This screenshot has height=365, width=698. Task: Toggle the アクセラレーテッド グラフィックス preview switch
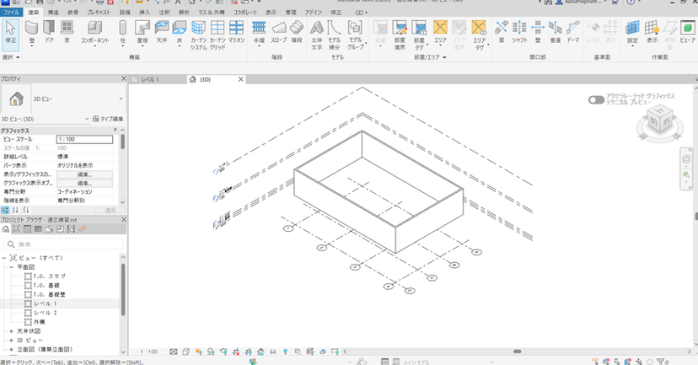point(596,100)
